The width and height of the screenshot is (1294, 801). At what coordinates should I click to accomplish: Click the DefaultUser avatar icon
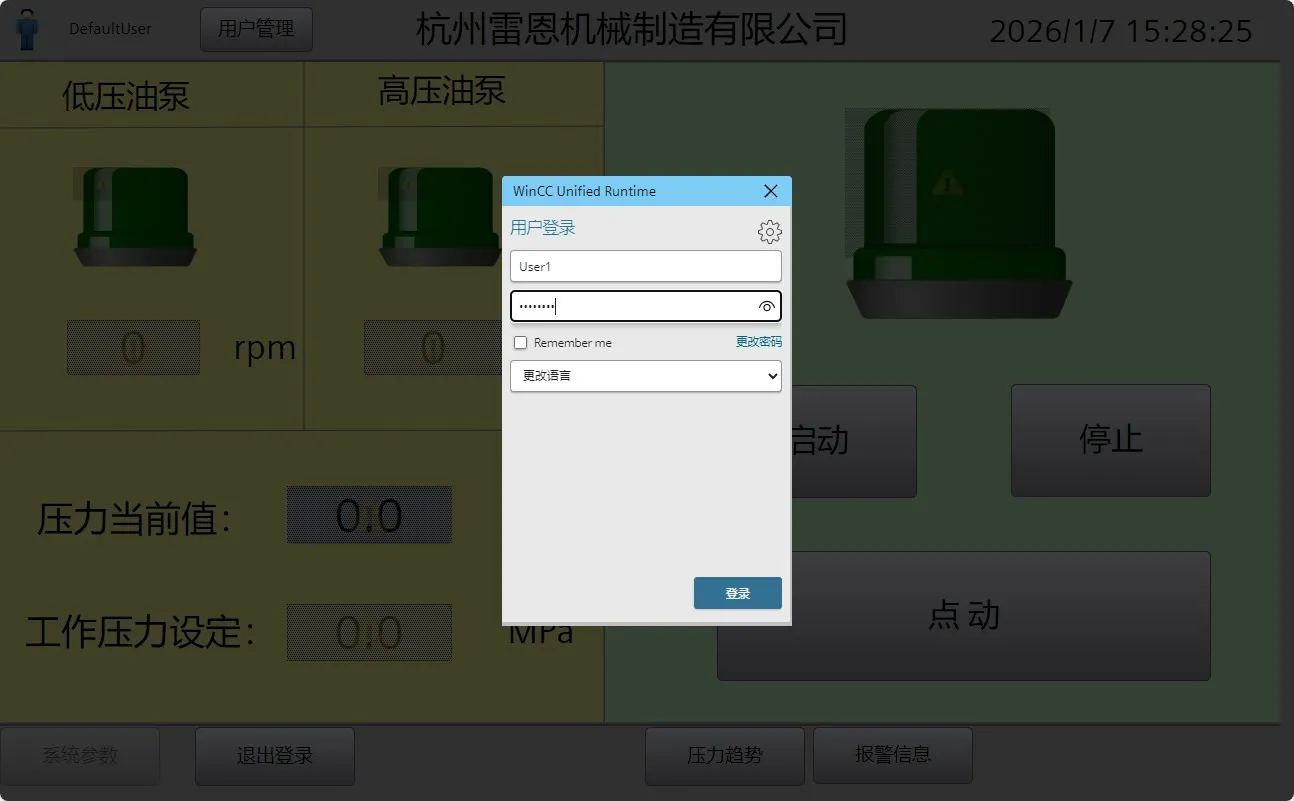coord(27,30)
